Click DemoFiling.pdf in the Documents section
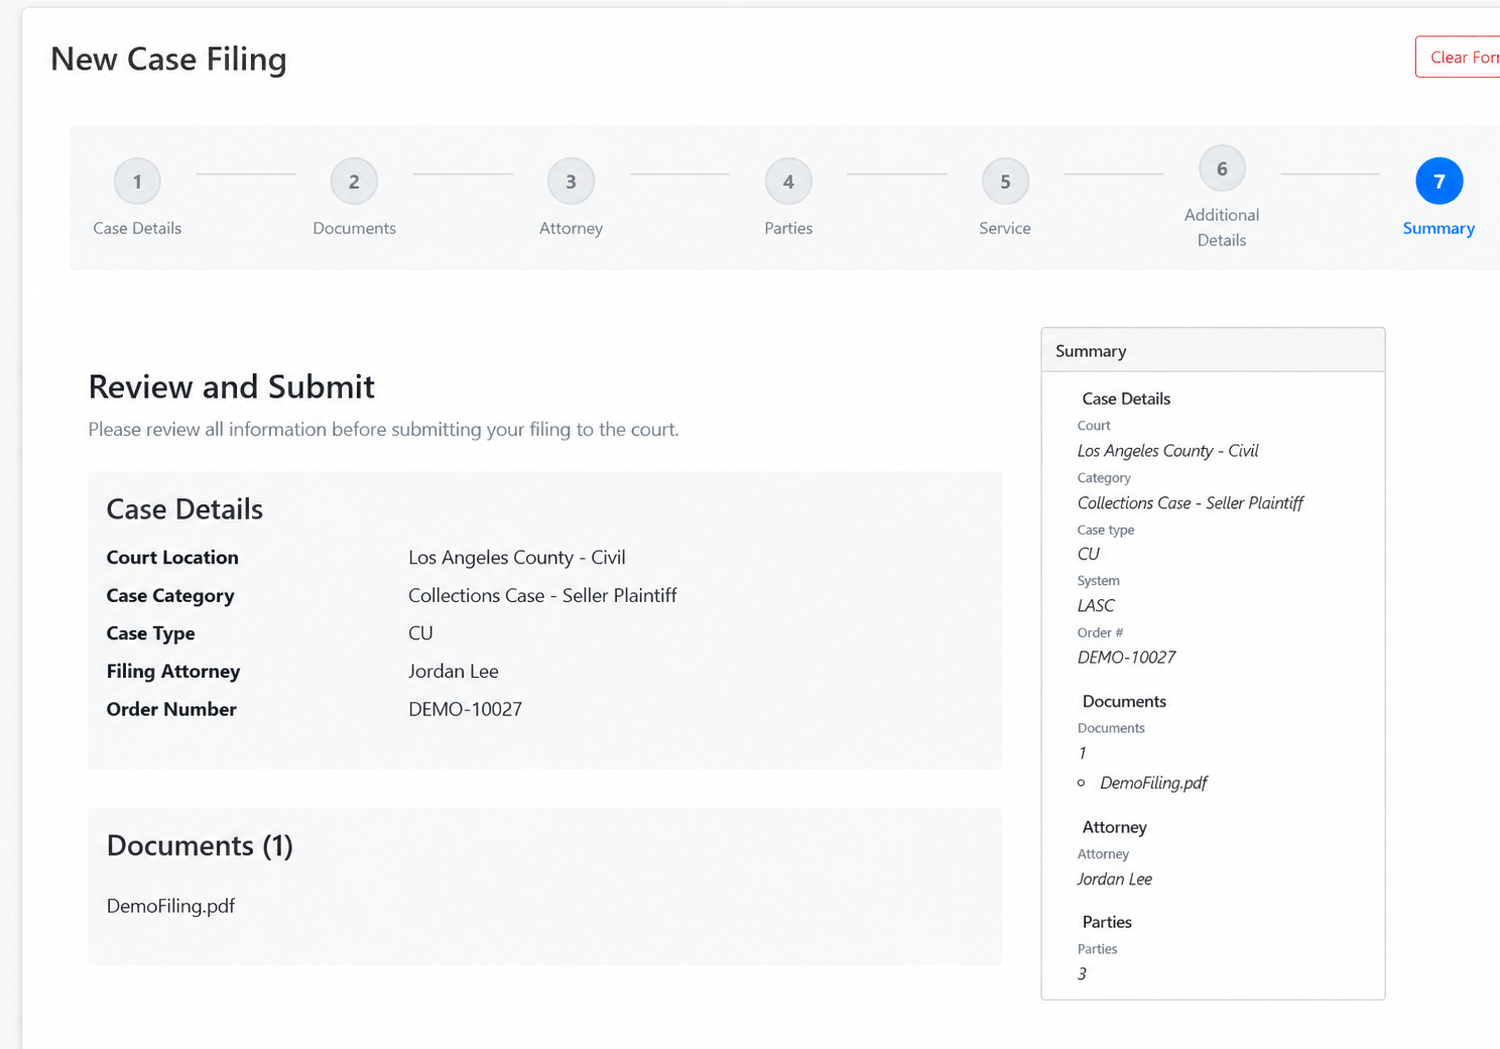1500x1049 pixels. click(x=171, y=906)
